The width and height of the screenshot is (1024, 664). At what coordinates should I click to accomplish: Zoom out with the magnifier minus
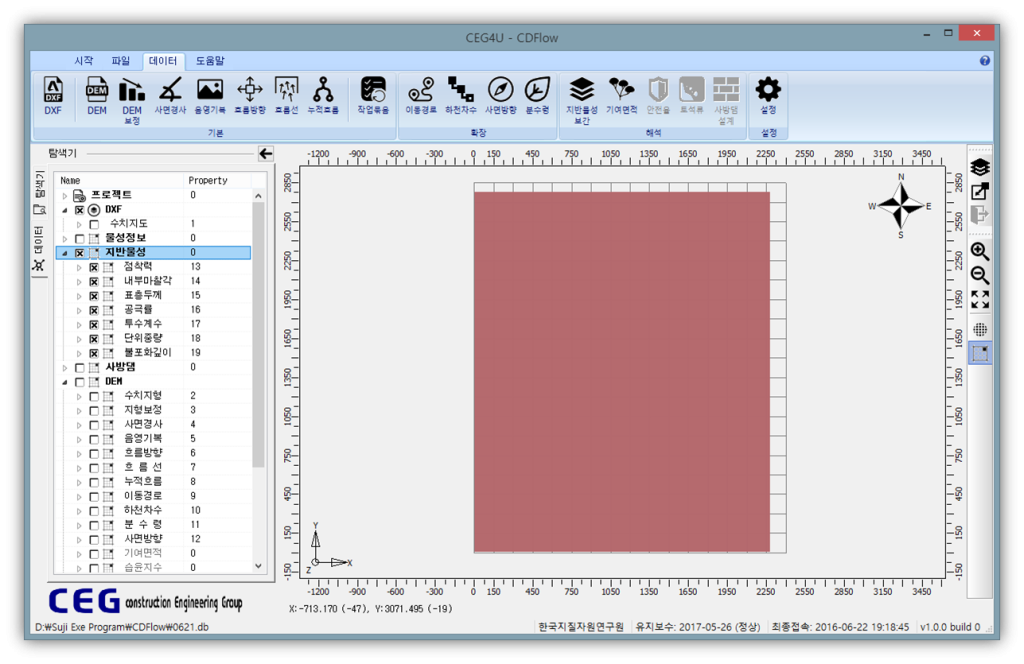click(980, 275)
